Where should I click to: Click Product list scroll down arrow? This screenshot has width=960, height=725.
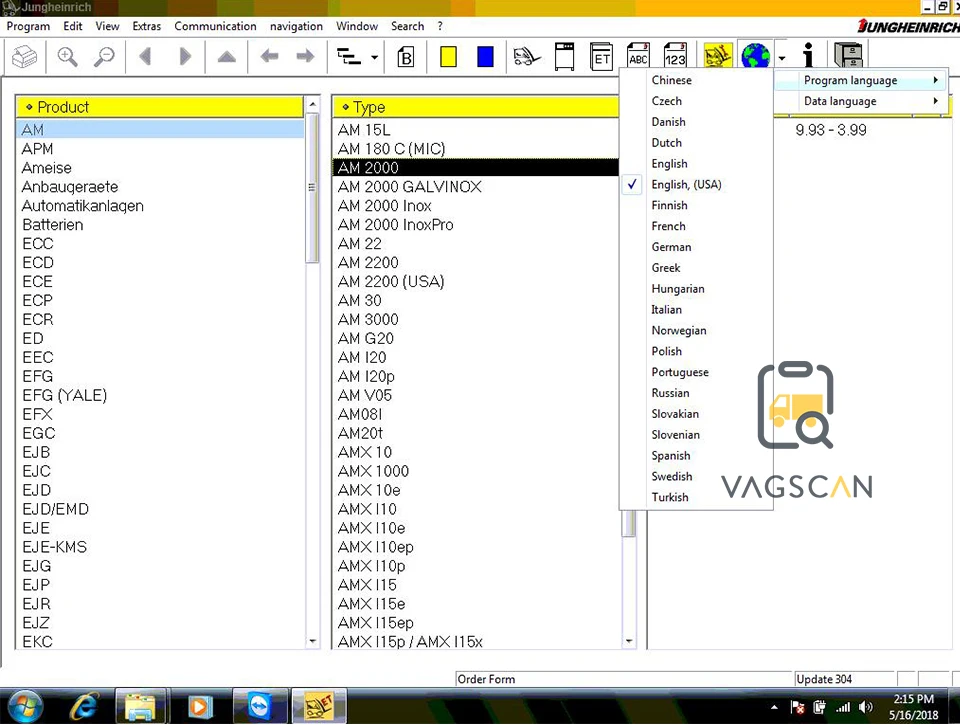(x=312, y=641)
